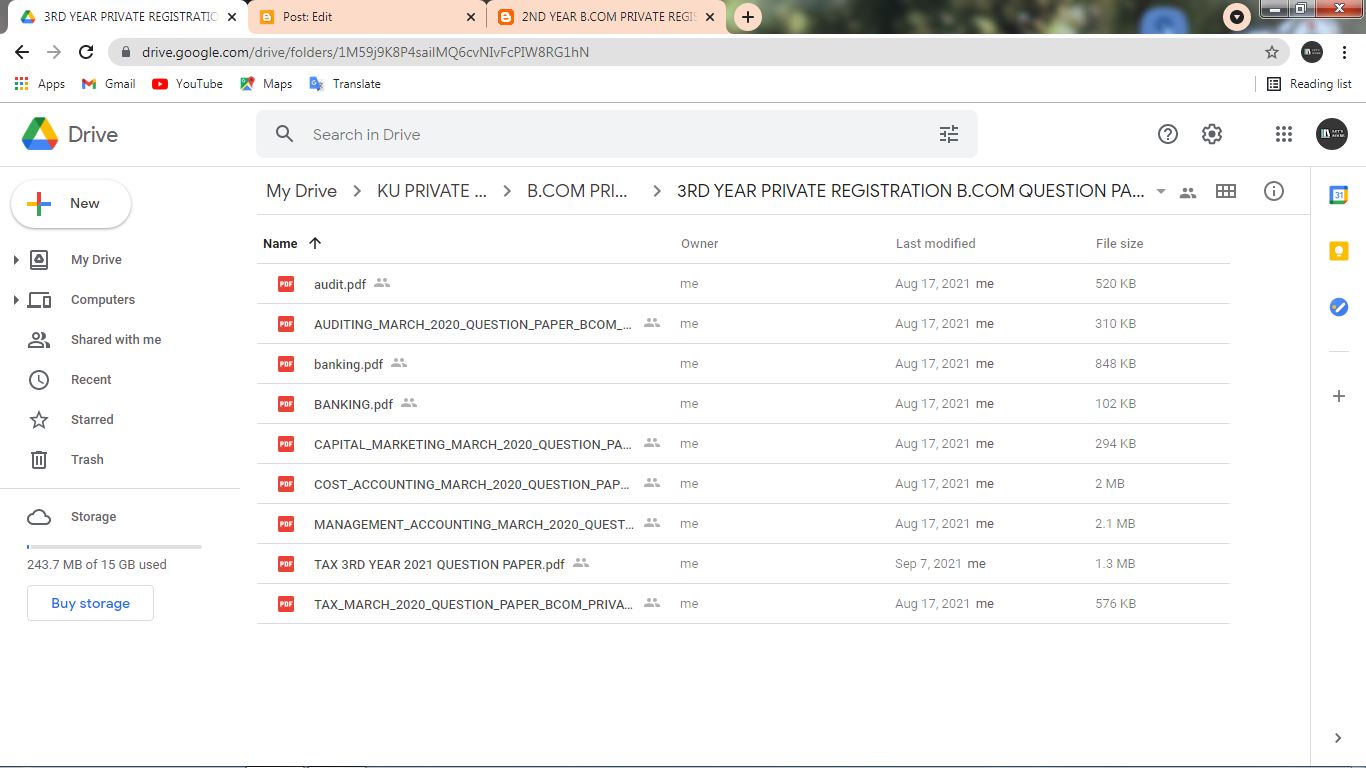Click the New button
1366x768 pixels.
pyautogui.click(x=71, y=204)
